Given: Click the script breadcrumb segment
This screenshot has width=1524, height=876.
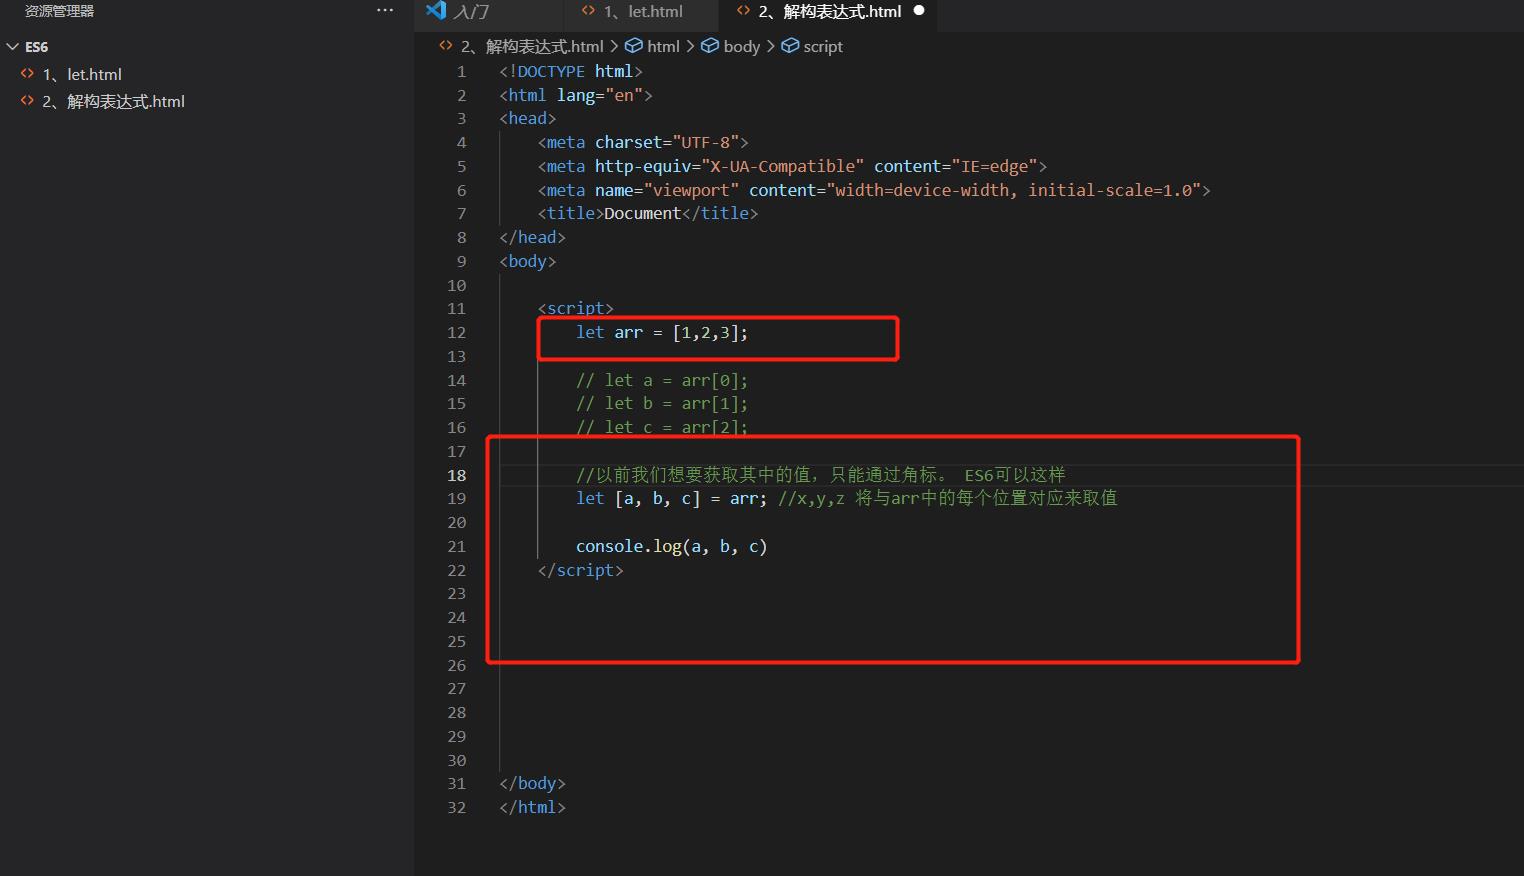Looking at the screenshot, I should click(823, 46).
